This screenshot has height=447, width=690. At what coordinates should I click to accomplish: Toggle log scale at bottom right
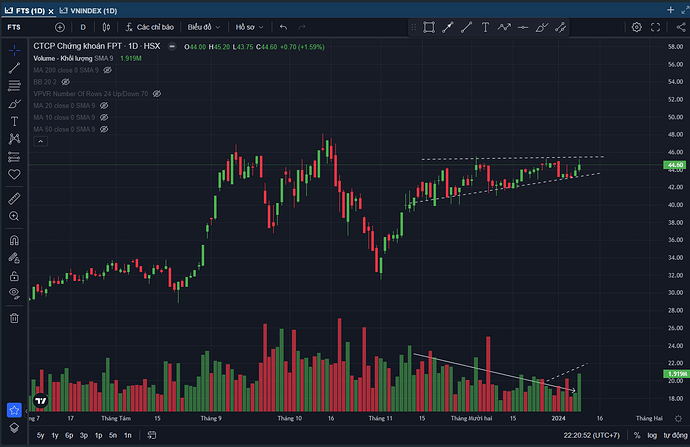(652, 436)
